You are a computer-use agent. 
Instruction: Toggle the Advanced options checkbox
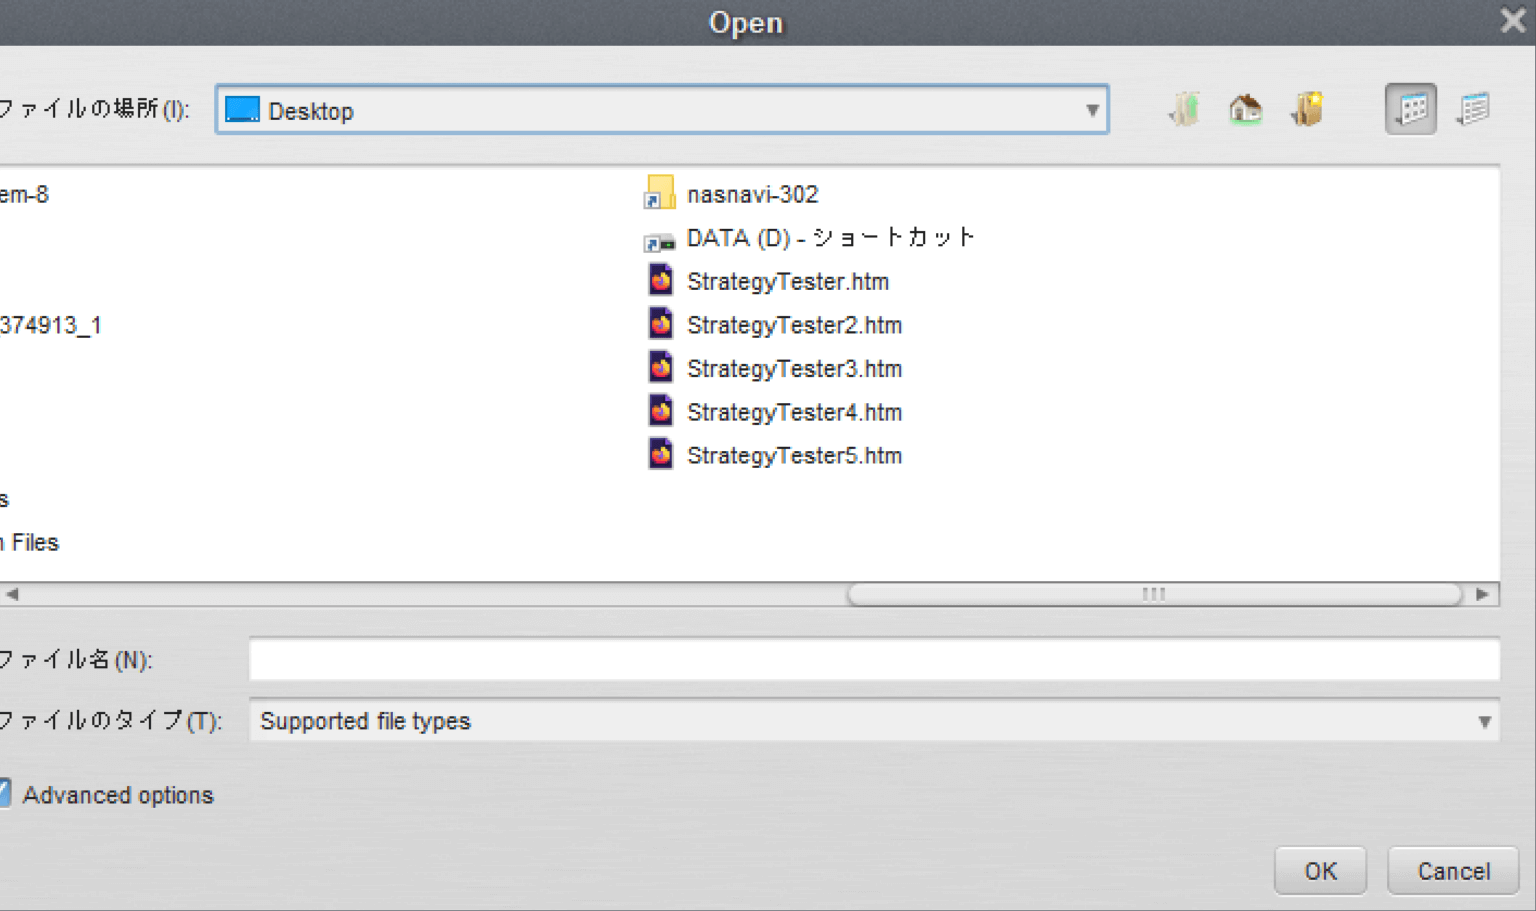(x=4, y=793)
